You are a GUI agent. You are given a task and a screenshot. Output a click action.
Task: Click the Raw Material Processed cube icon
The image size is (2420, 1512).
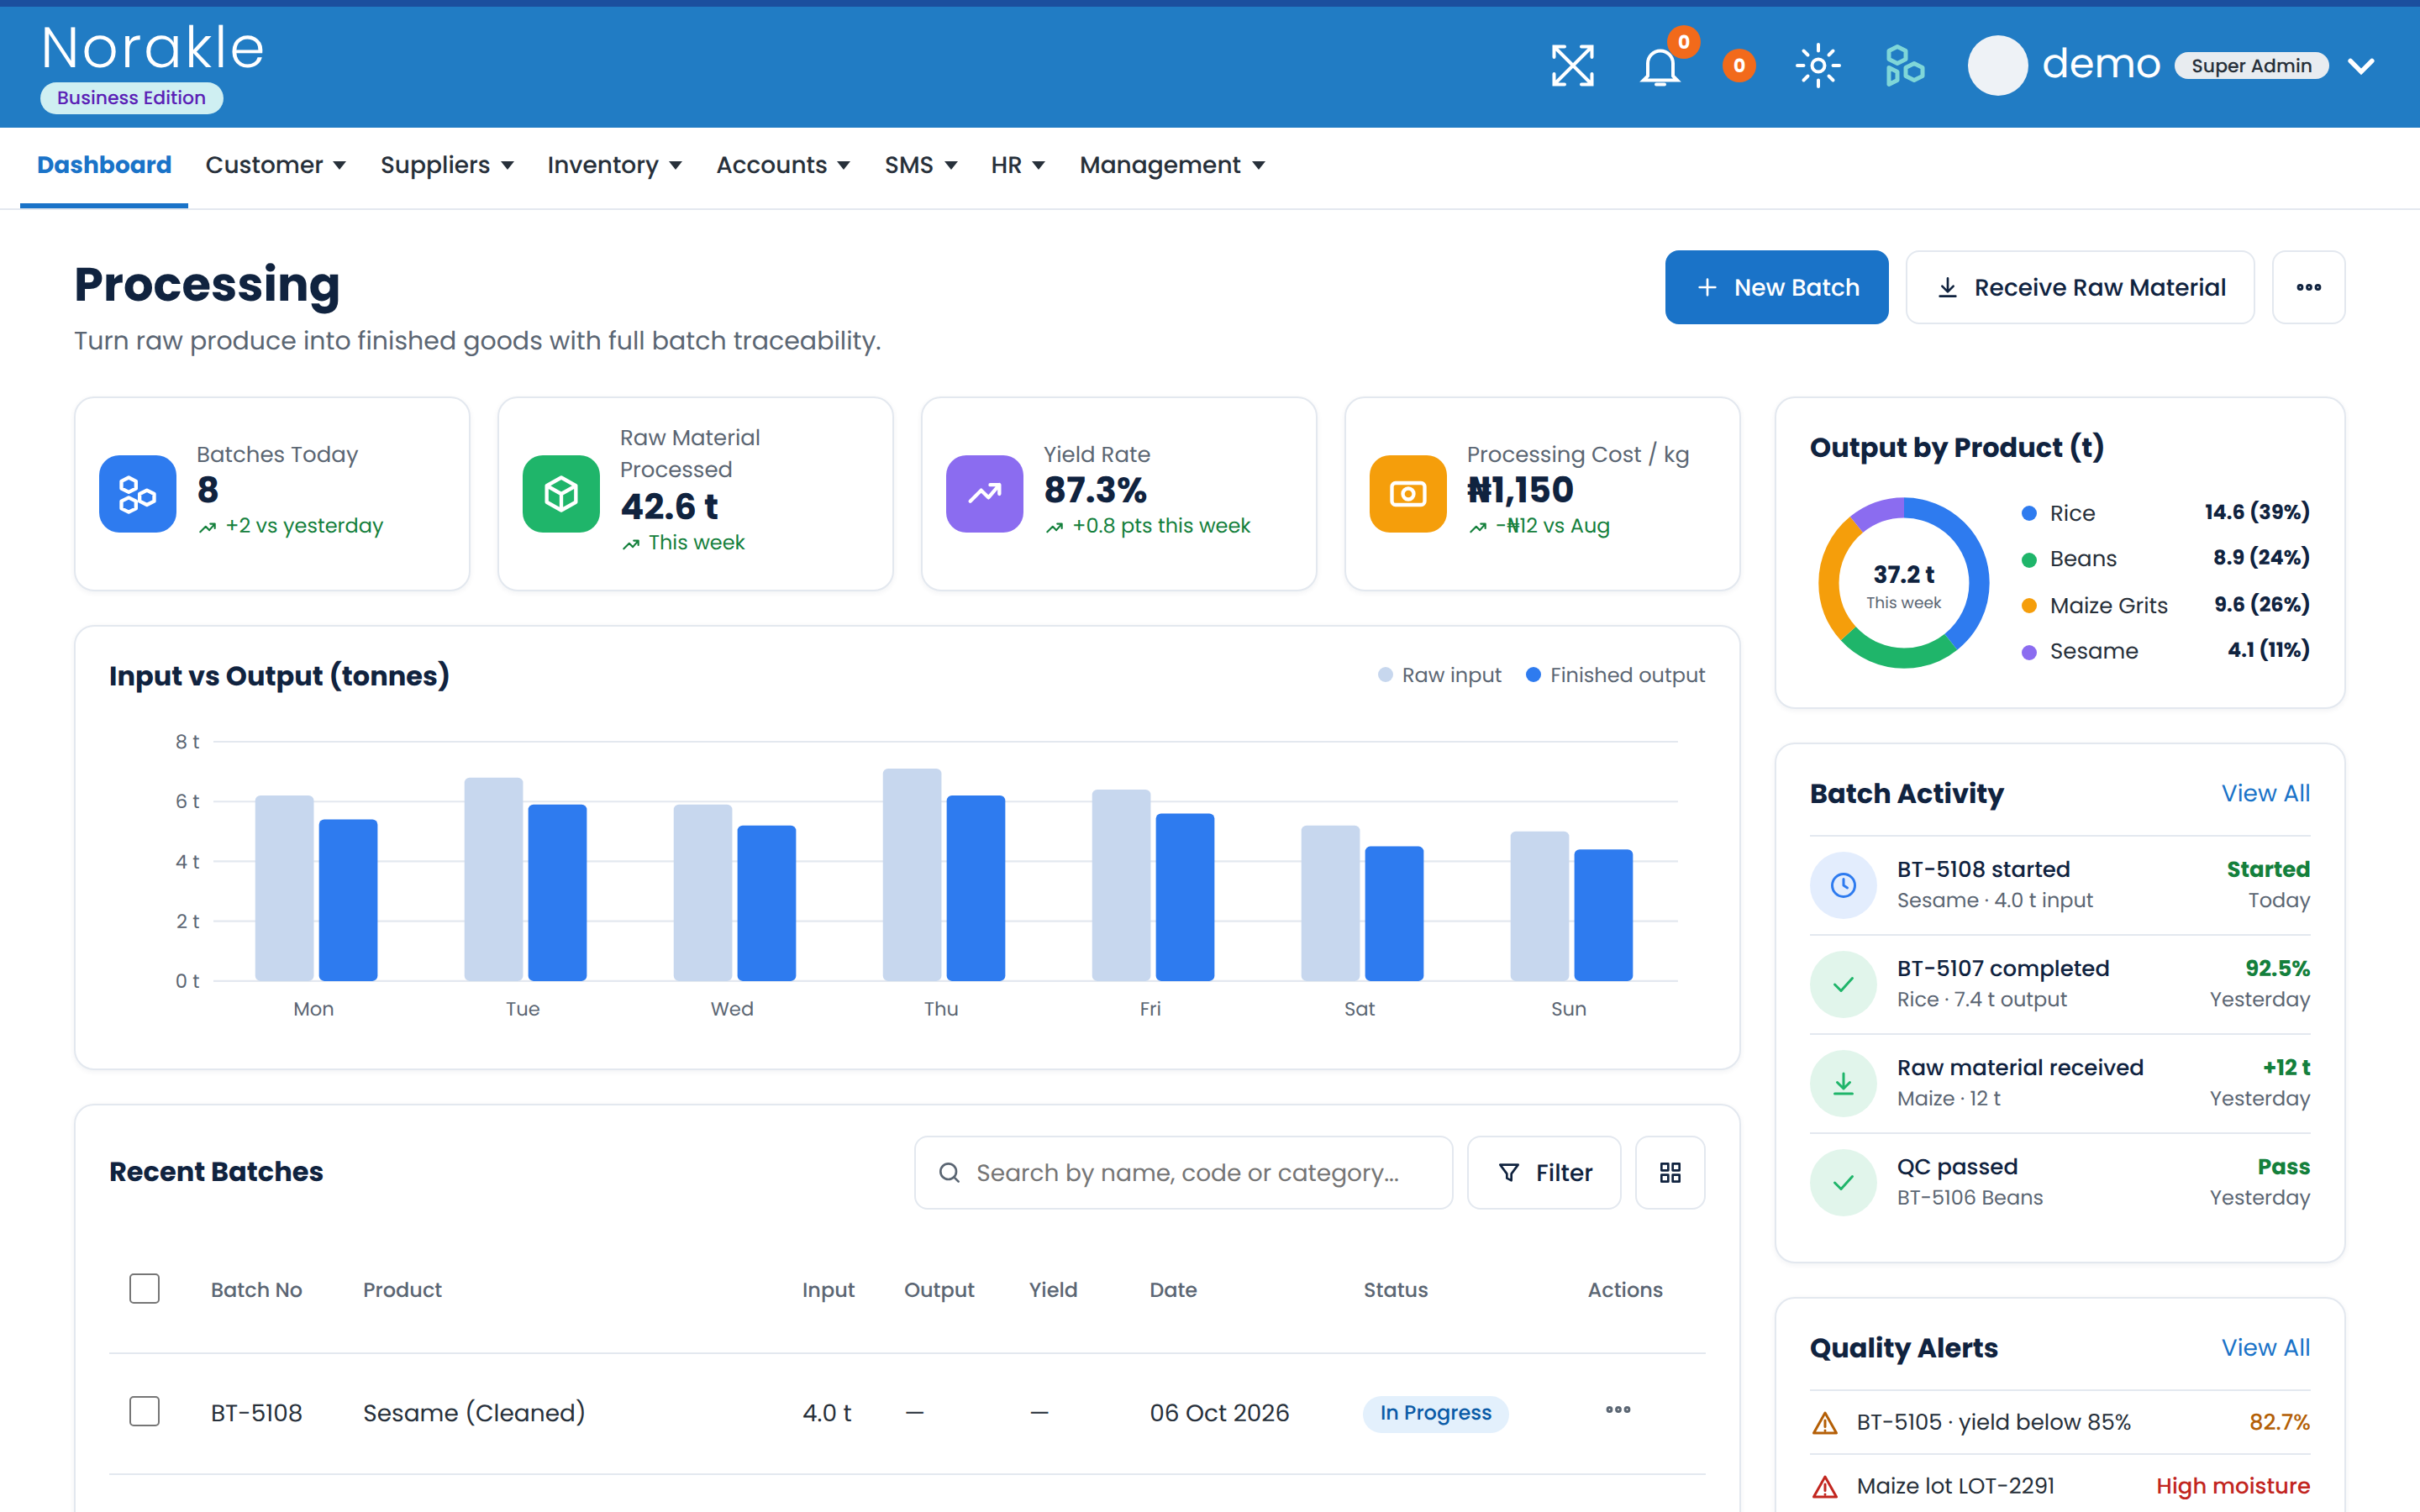(561, 494)
